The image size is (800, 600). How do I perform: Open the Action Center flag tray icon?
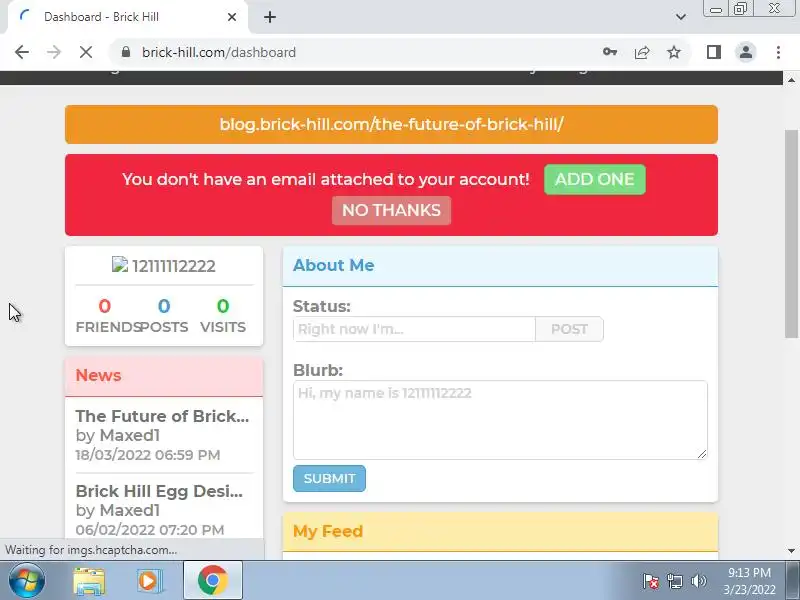click(x=651, y=581)
